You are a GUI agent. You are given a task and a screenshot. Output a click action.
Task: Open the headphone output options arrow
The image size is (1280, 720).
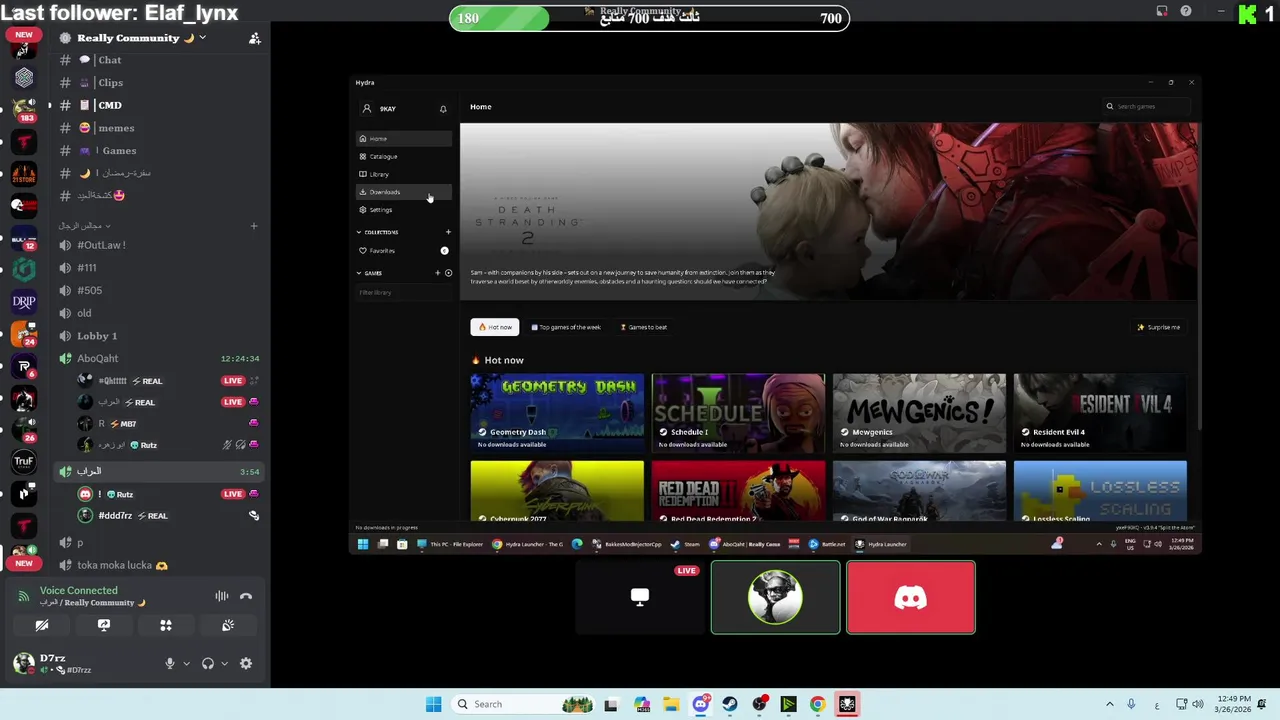[224, 663]
